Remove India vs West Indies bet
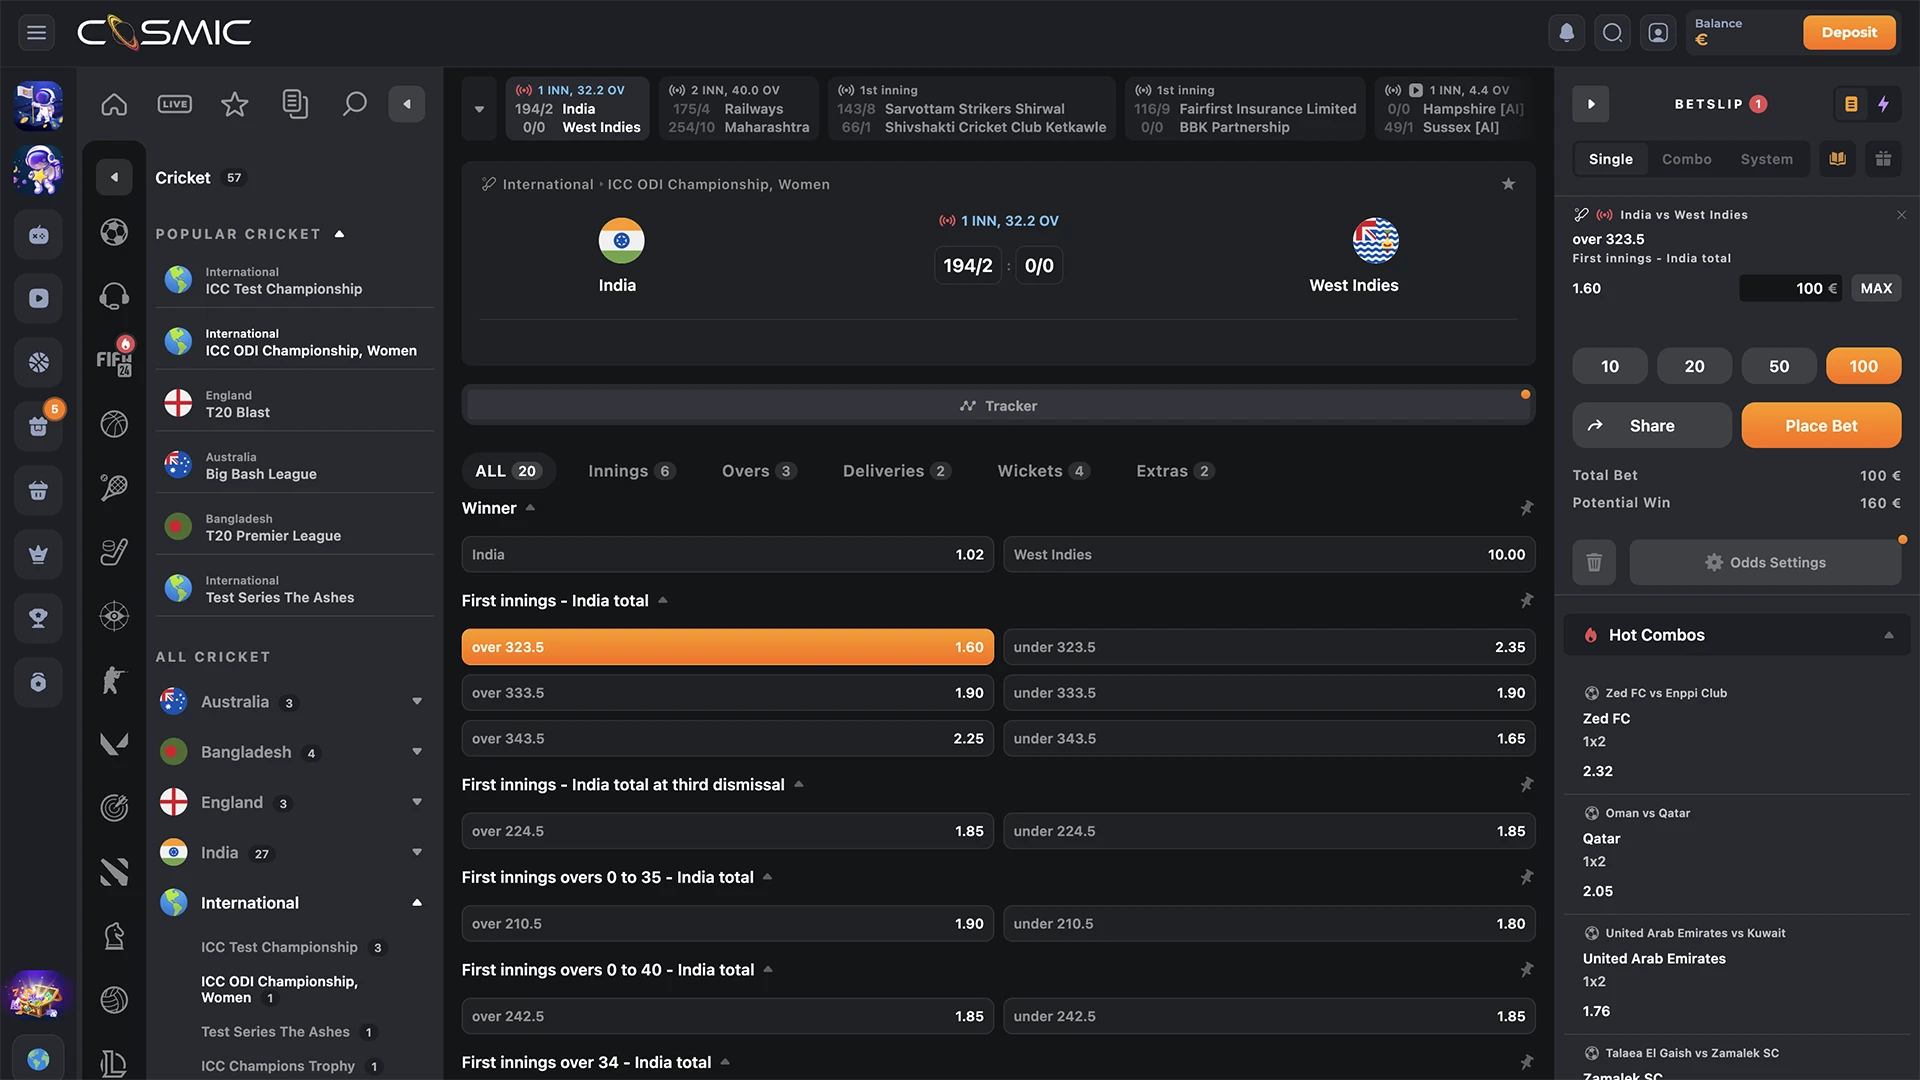Screen dimensions: 1920x1080 [x=1901, y=215]
